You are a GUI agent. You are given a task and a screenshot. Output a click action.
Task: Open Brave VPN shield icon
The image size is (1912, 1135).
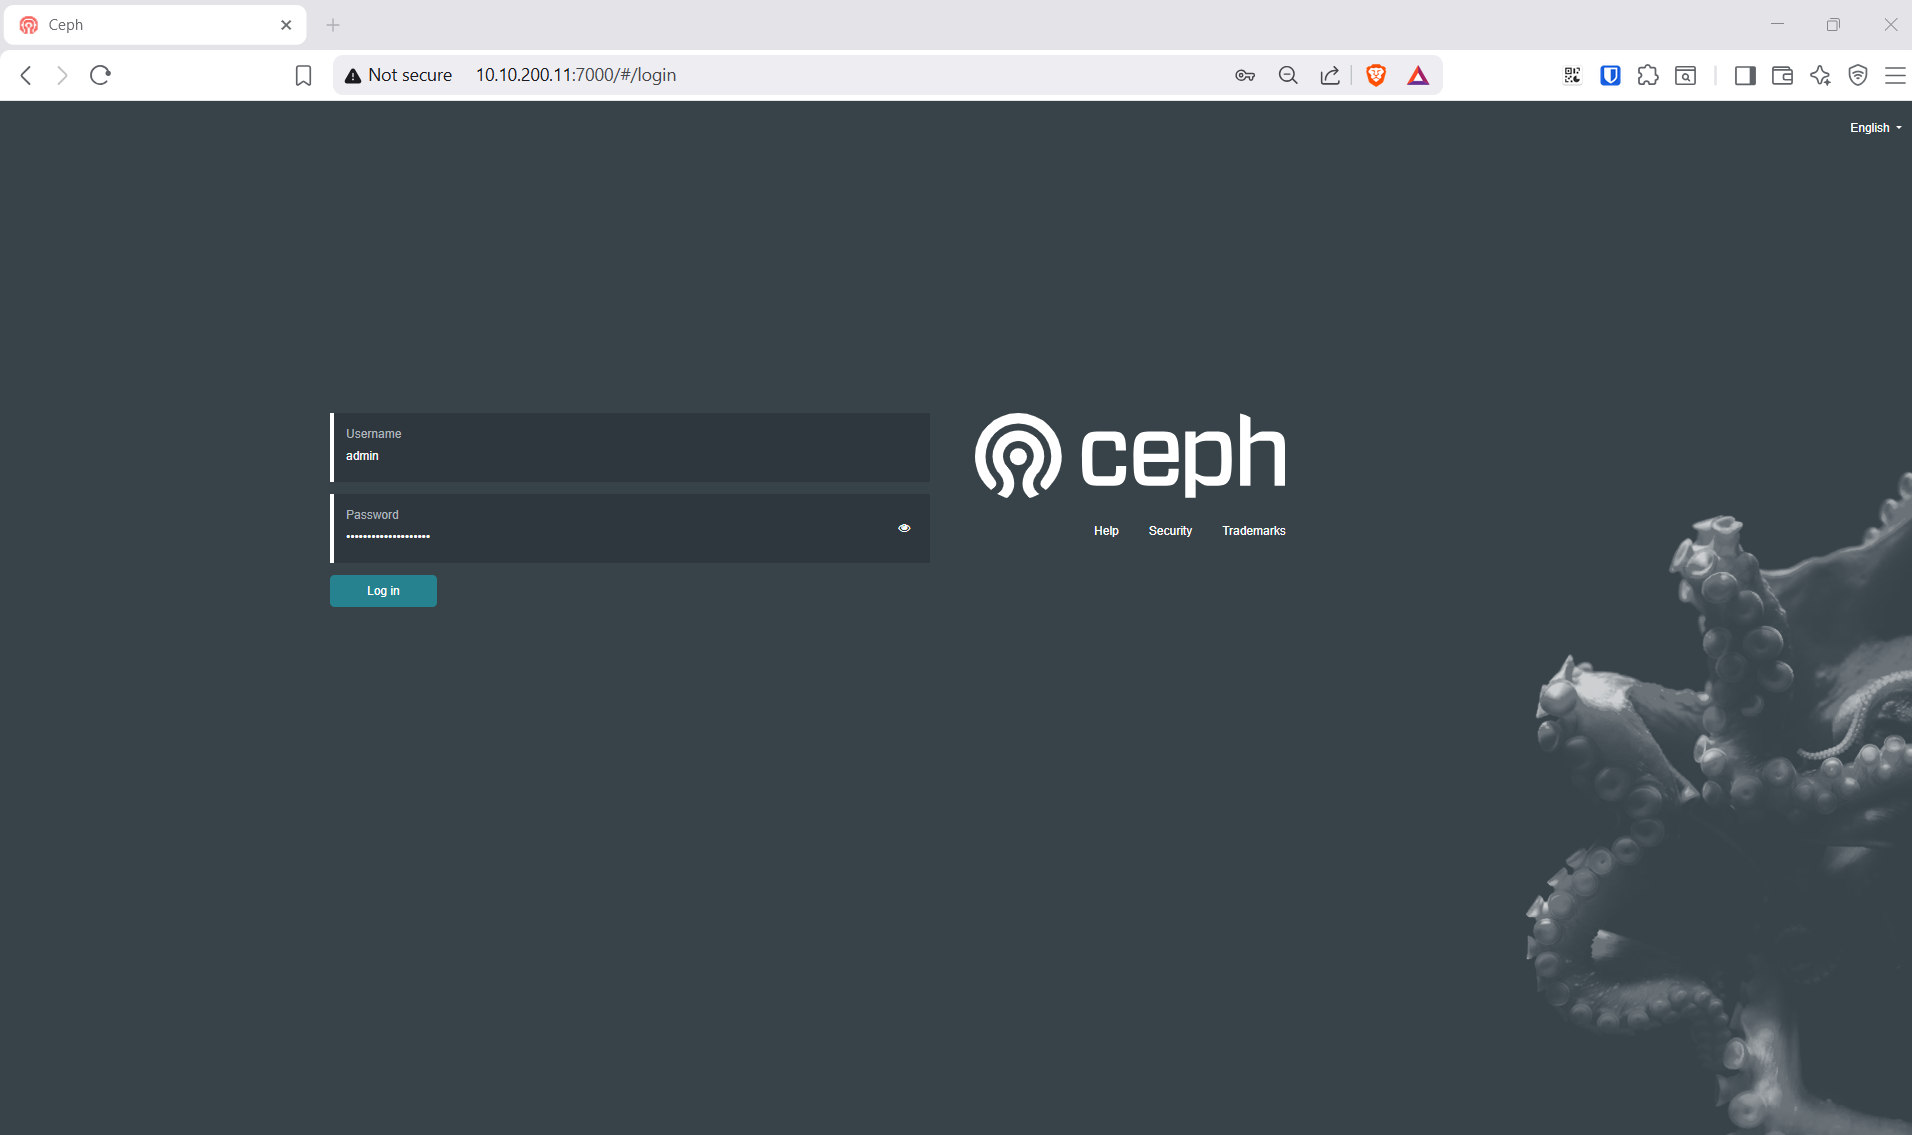click(x=1858, y=75)
